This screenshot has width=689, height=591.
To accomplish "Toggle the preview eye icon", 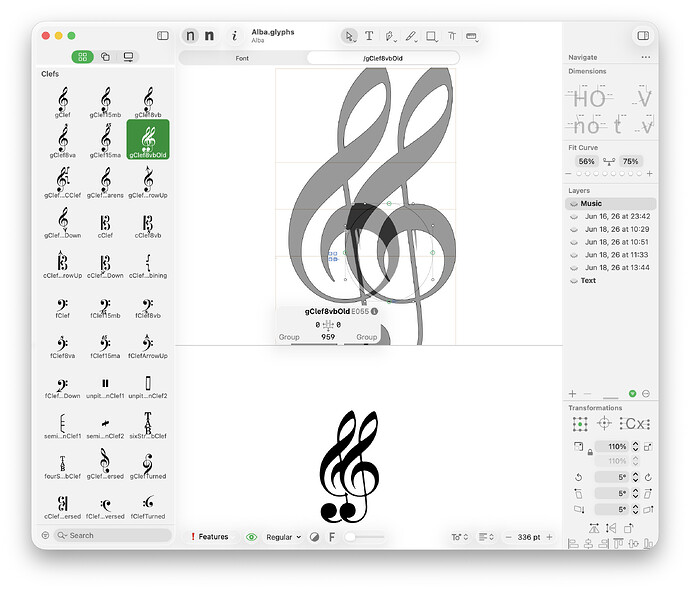I will (x=251, y=537).
